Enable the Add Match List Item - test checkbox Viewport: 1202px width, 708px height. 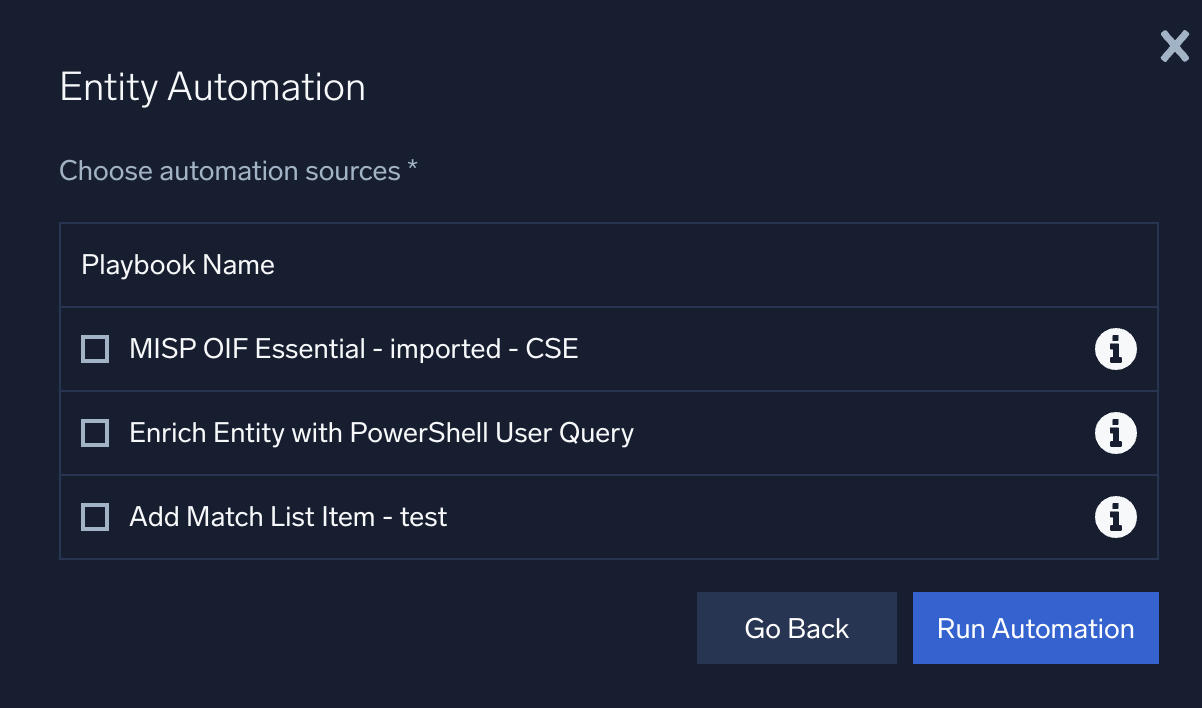pos(94,517)
